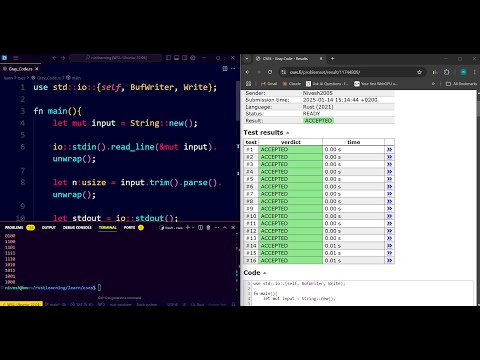Click the sender name Nivesh2005
This screenshot has height=360, width=480.
pos(317,93)
